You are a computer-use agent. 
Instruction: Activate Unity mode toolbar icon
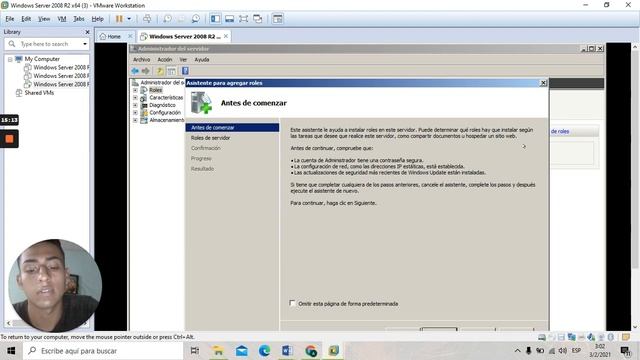coord(258,19)
